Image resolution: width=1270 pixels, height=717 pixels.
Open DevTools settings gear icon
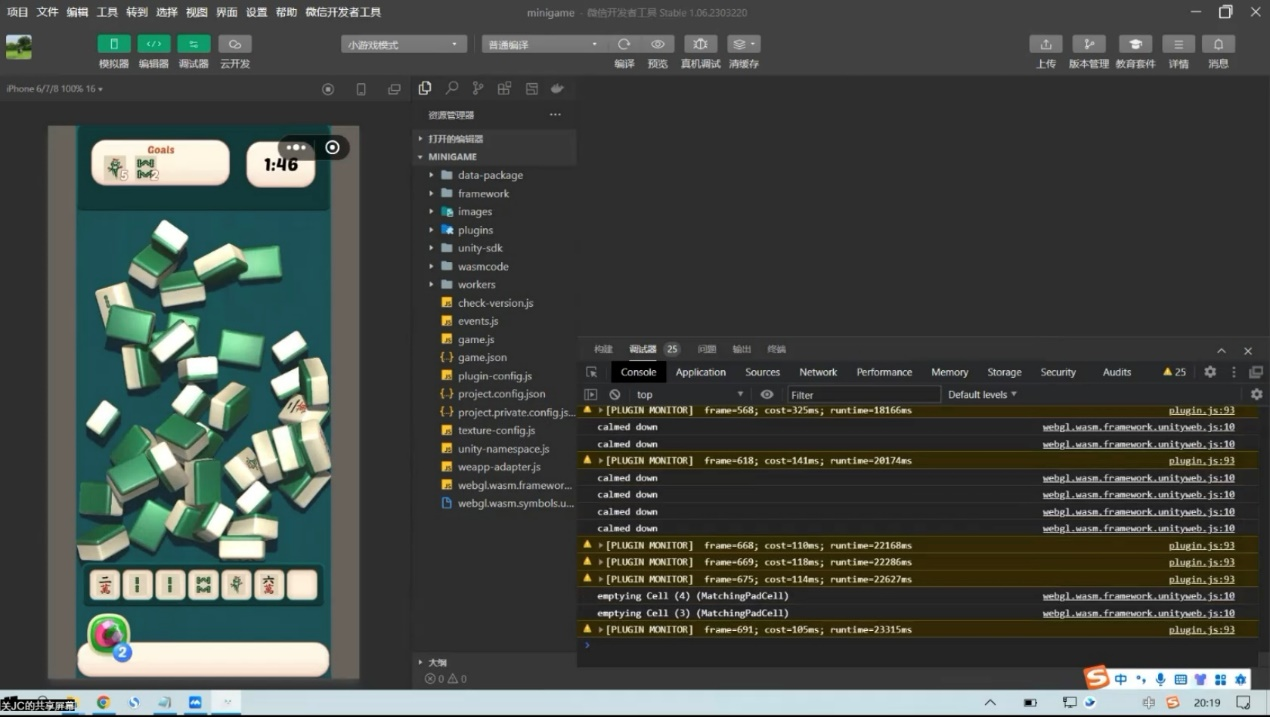point(1210,372)
